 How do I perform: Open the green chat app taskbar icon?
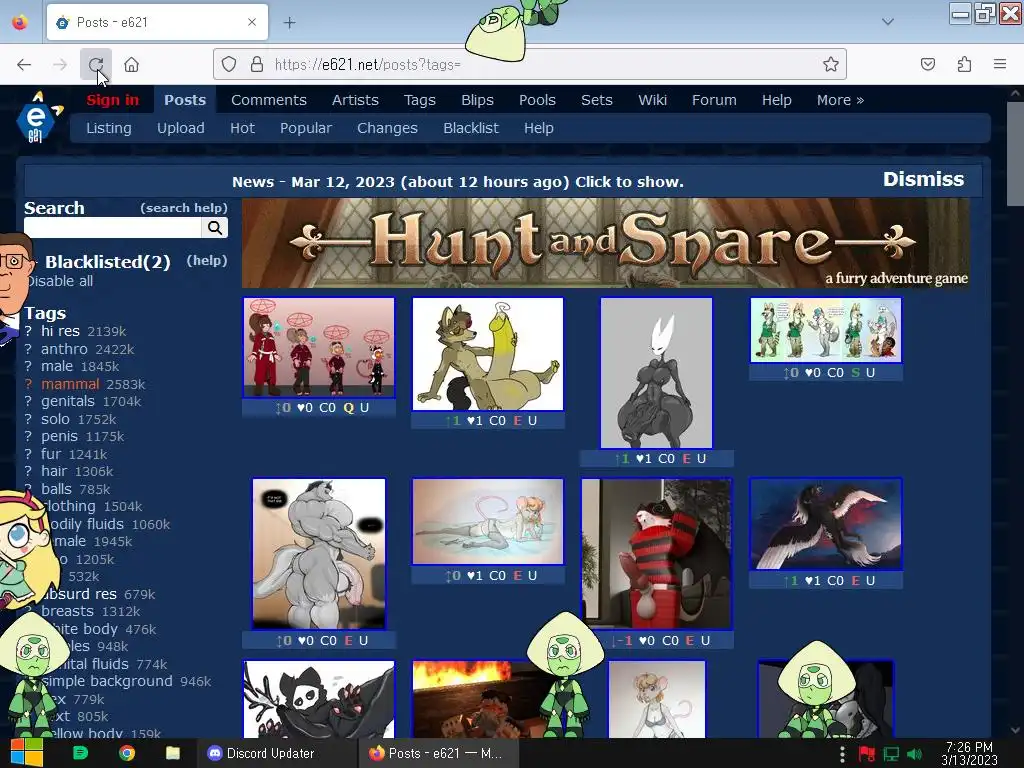tap(80, 753)
